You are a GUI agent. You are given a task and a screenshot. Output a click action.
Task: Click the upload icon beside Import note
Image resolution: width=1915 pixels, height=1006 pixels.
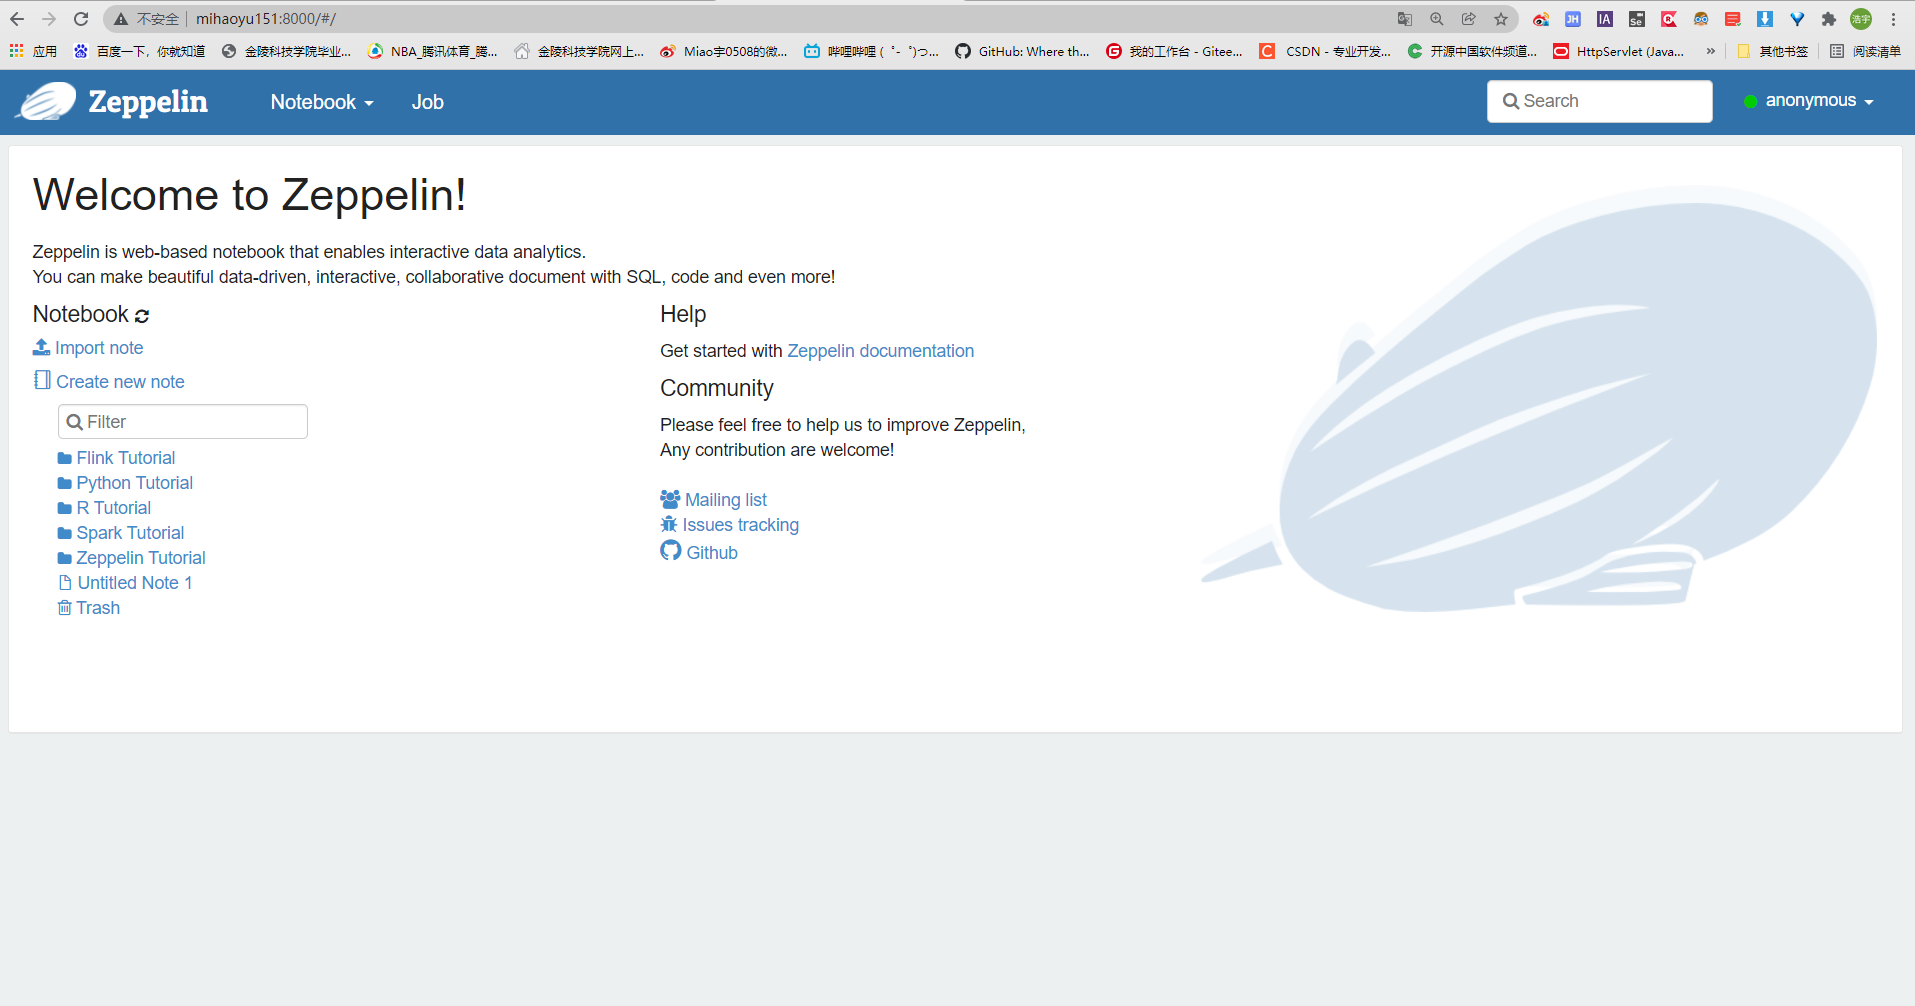click(41, 347)
